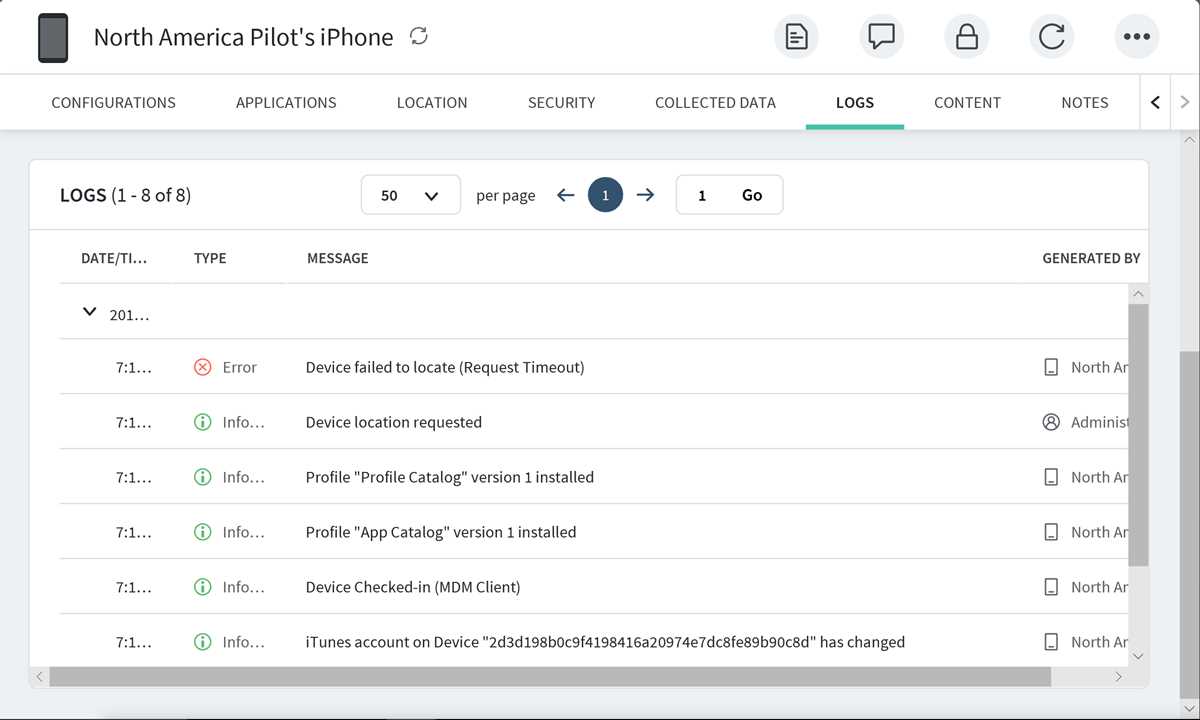Sort by Generated By column header
Screen dimensions: 1200x720
point(1091,258)
